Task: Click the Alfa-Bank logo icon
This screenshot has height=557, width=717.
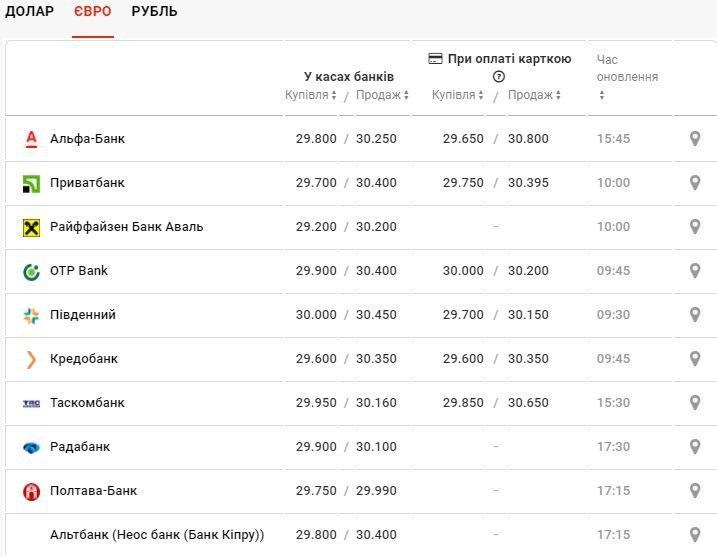Action: pyautogui.click(x=31, y=139)
